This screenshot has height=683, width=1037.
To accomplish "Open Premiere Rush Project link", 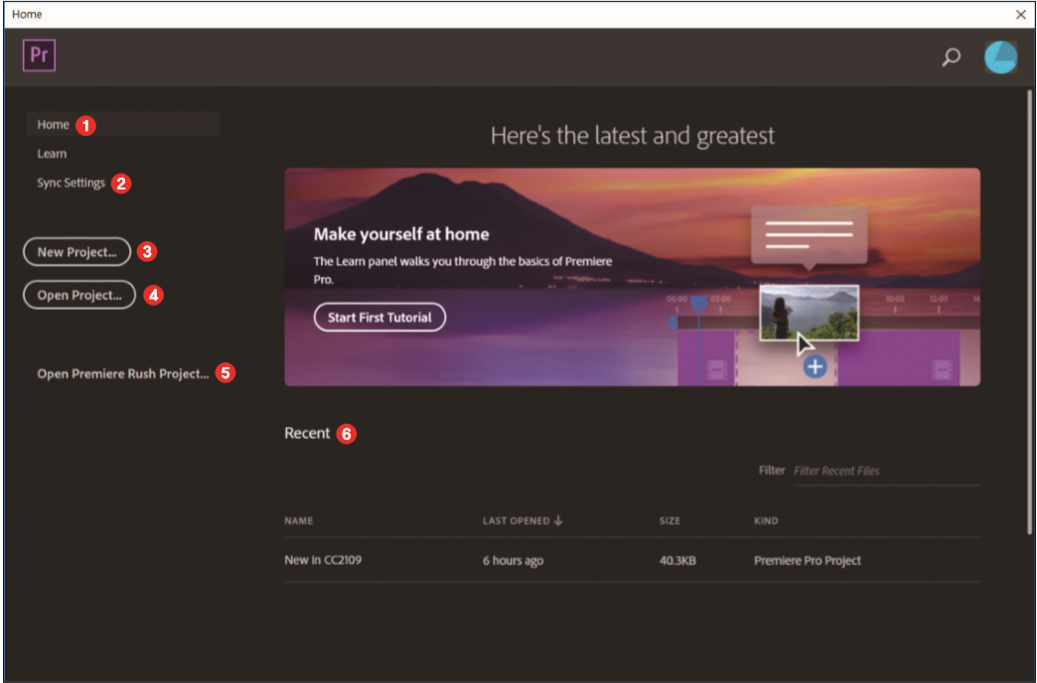I will coord(123,374).
